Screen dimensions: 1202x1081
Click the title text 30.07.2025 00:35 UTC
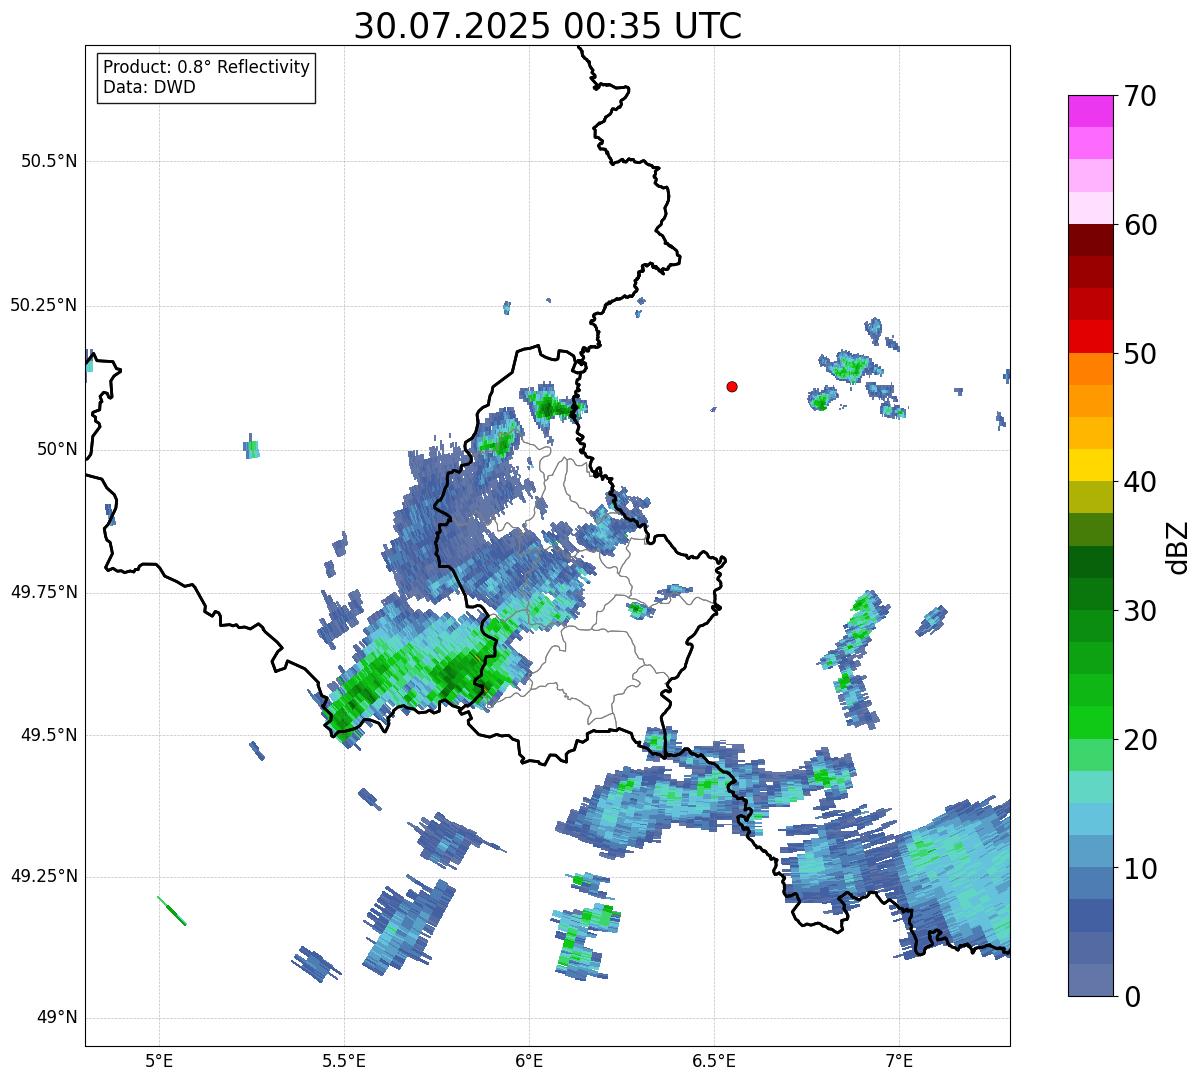point(548,26)
